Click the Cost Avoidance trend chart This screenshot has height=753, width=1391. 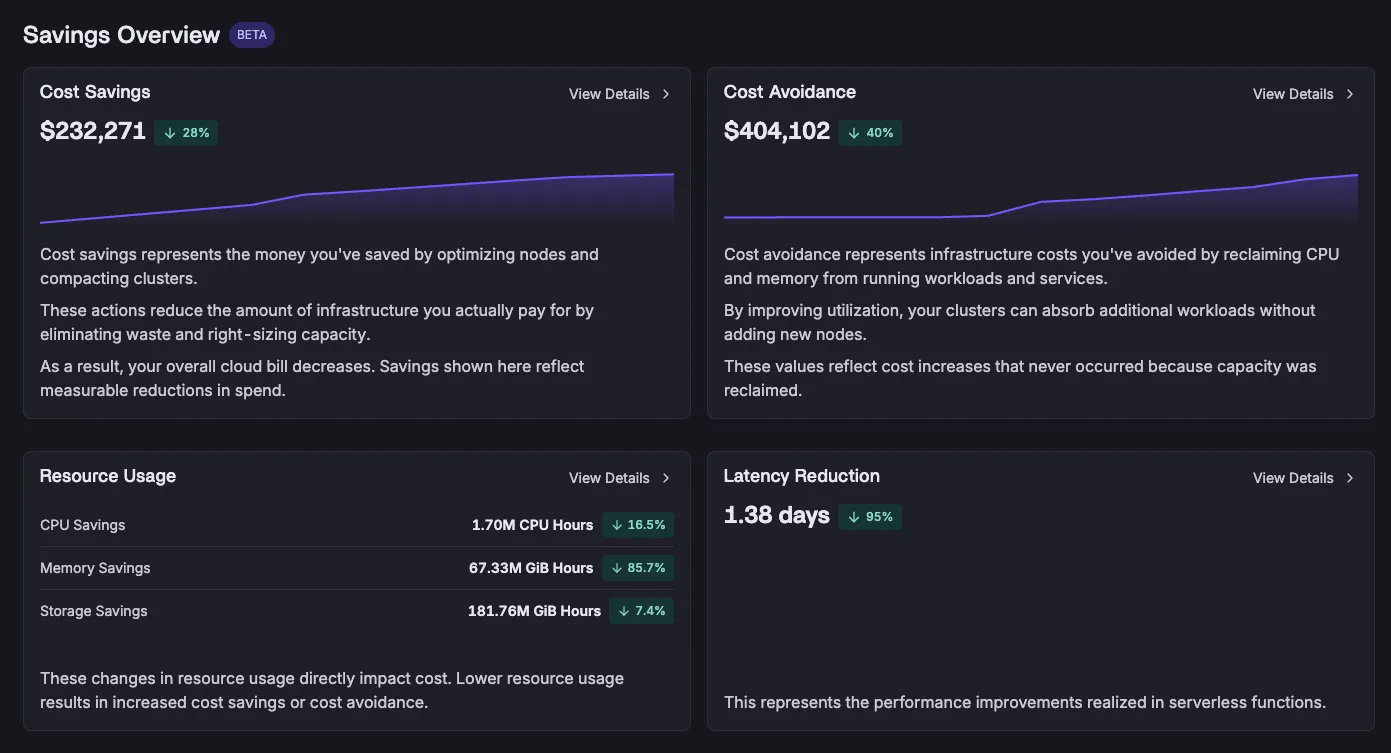pos(1041,197)
